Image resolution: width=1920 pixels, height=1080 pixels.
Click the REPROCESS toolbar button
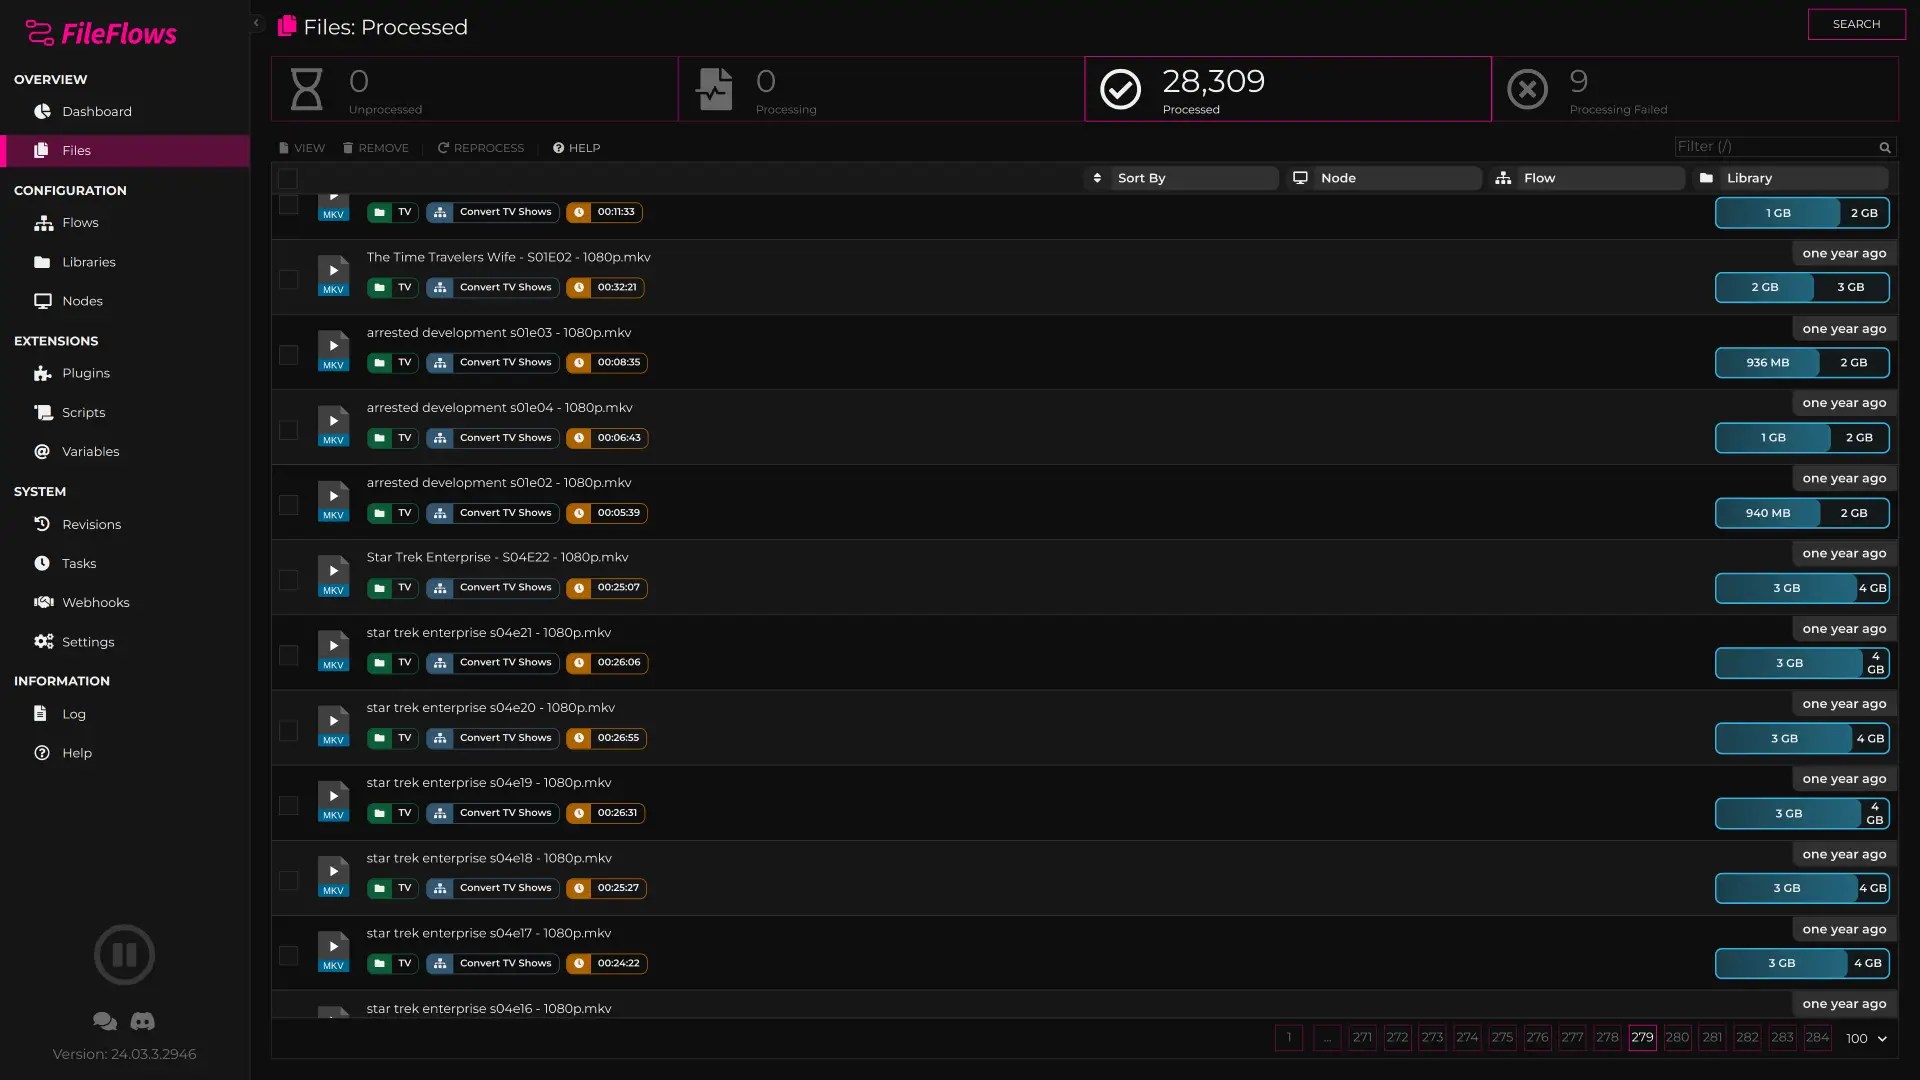tap(480, 148)
